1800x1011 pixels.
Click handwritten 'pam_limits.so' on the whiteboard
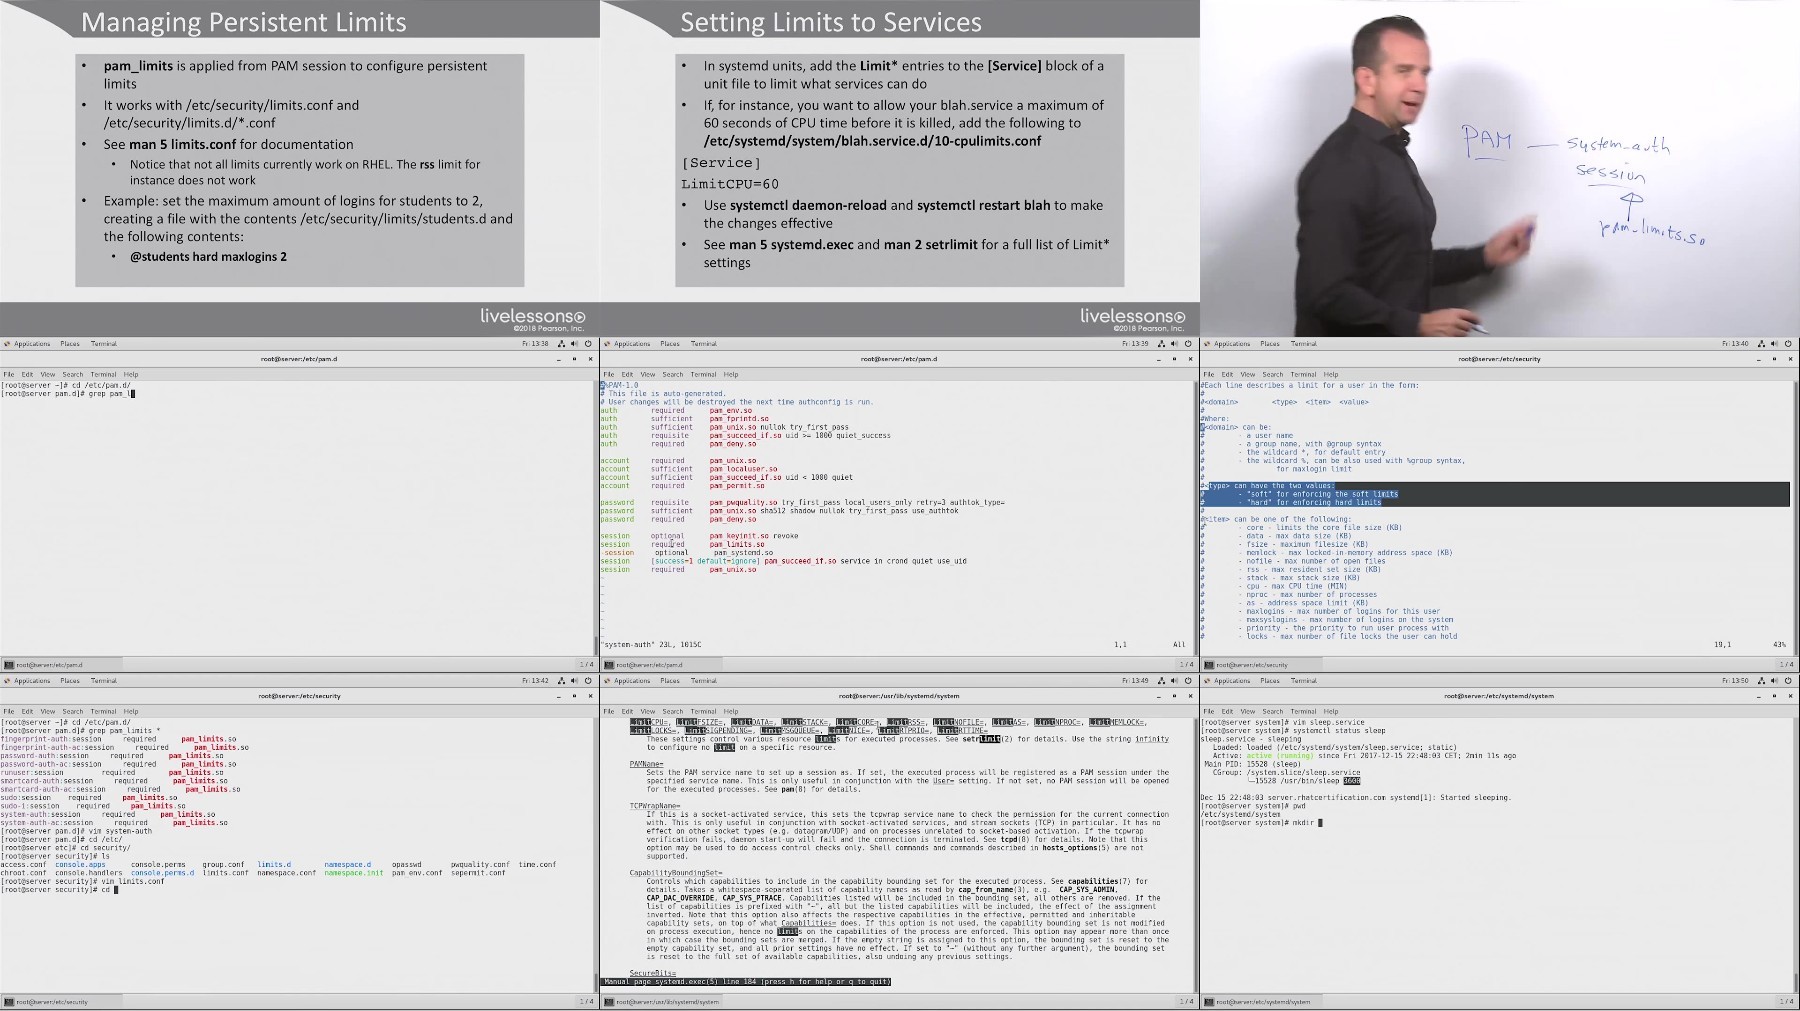coord(1652,233)
